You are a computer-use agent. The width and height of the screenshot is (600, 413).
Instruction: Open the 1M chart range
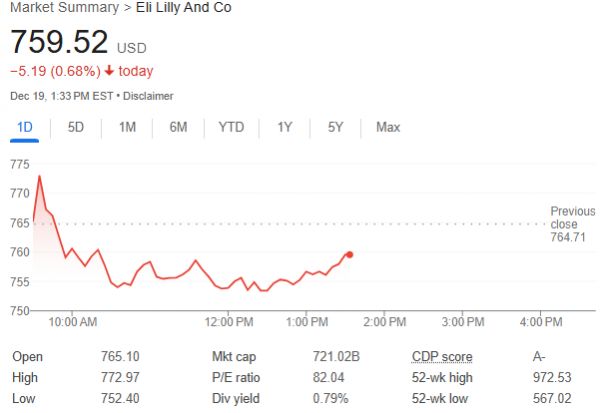click(x=127, y=127)
